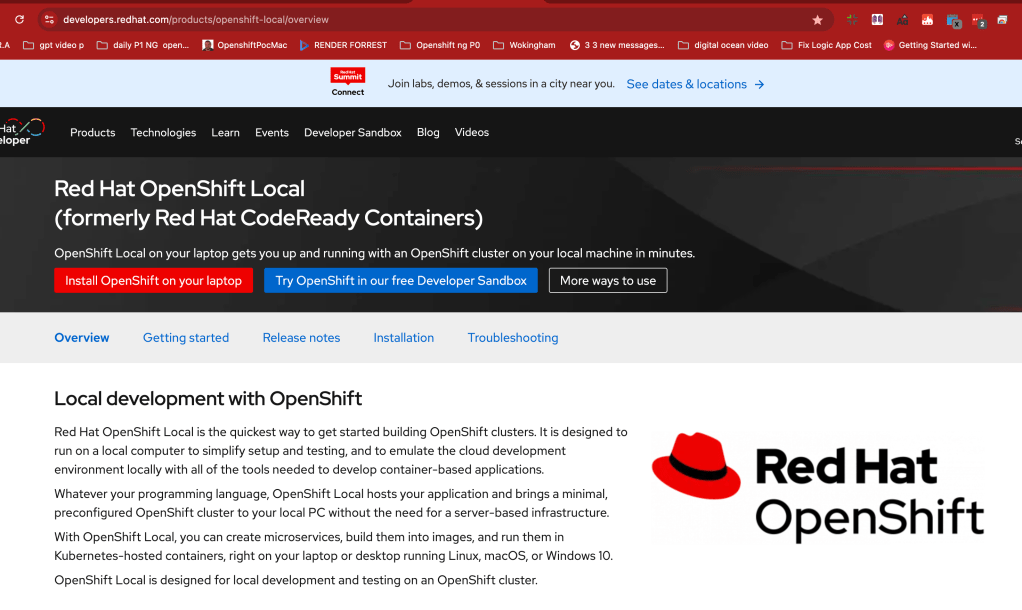
Task: Open the 'digital ocean video' bookmark folder
Action: [723, 45]
